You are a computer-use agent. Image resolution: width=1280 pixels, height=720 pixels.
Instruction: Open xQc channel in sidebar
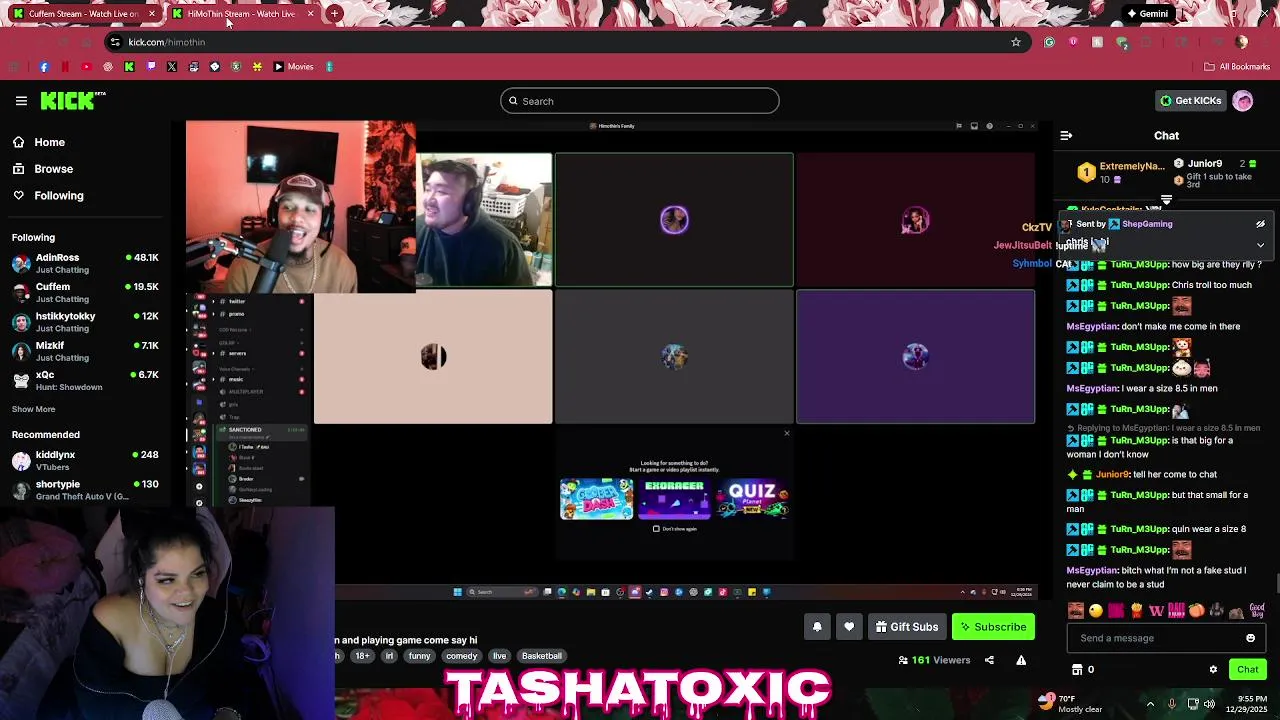[85, 380]
